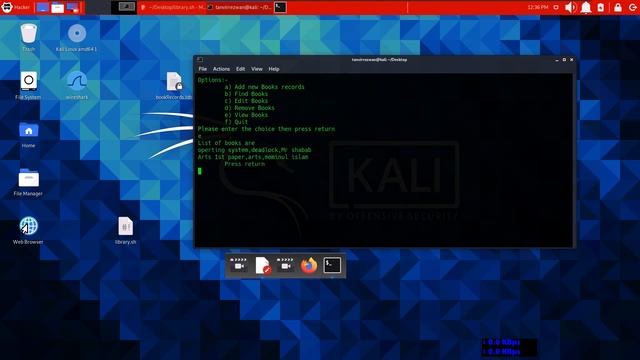Launch Wireshark from the desktop
Viewport: 640px width, 360px height.
[x=77, y=86]
